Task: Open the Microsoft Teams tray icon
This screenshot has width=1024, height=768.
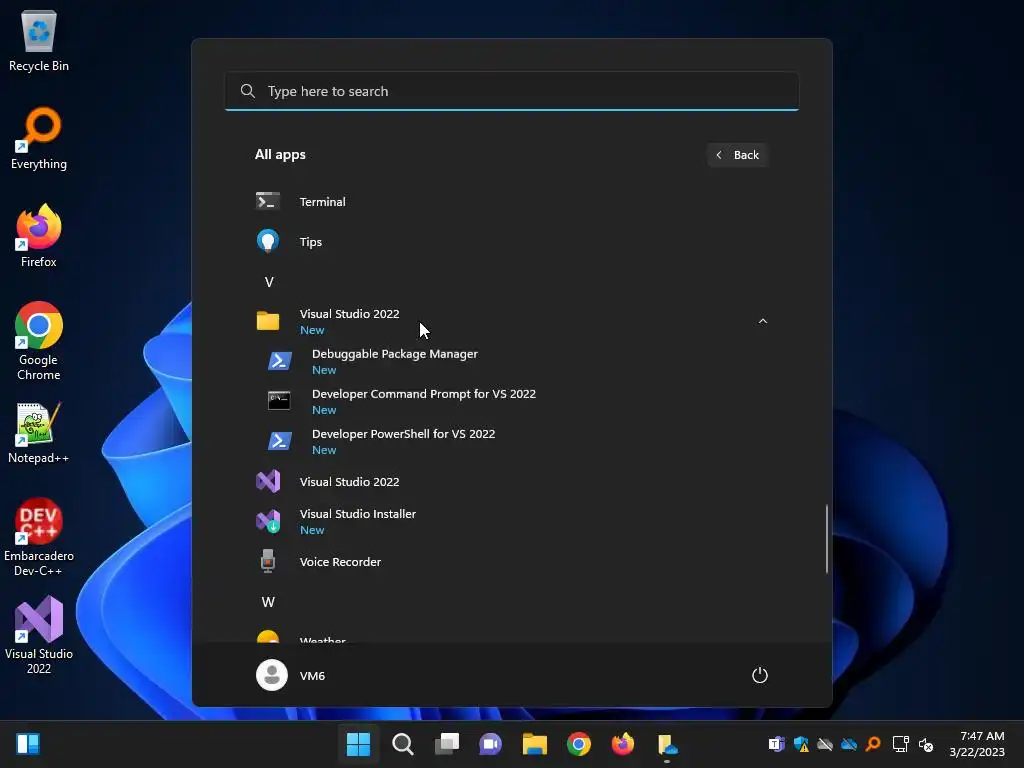Action: (776, 744)
